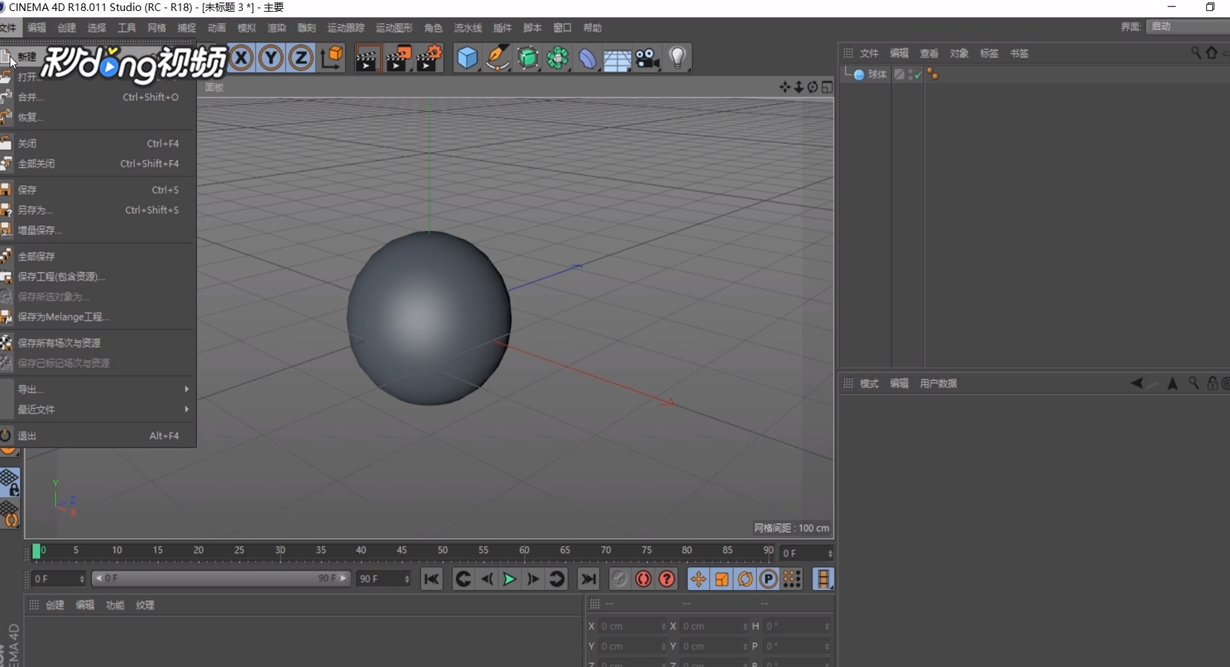Step back one frame

487,579
